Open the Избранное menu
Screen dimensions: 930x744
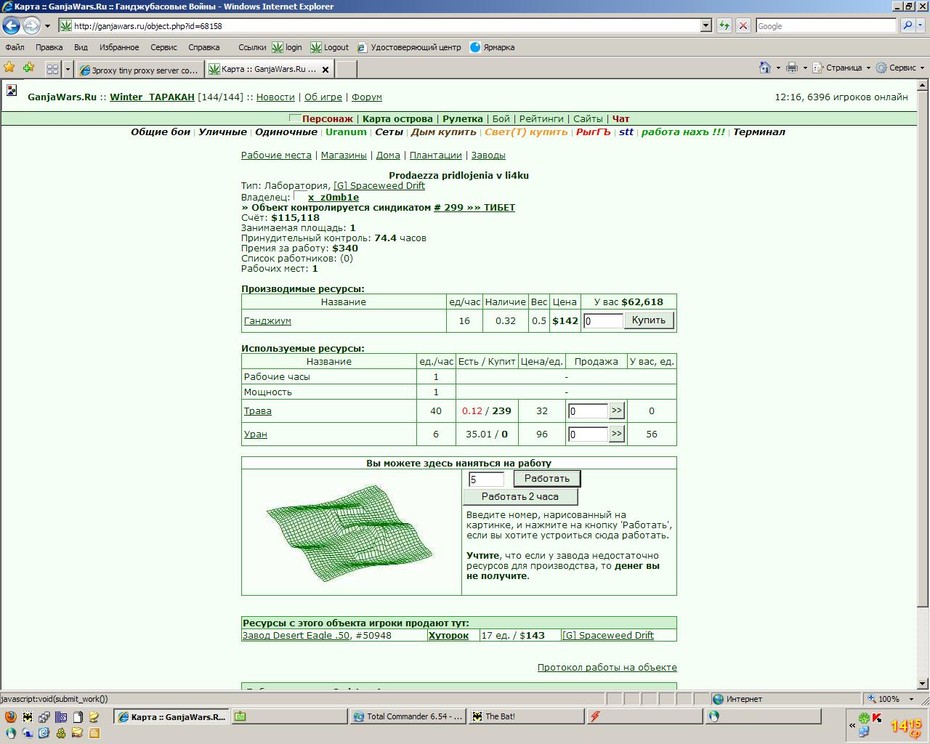click(x=119, y=47)
